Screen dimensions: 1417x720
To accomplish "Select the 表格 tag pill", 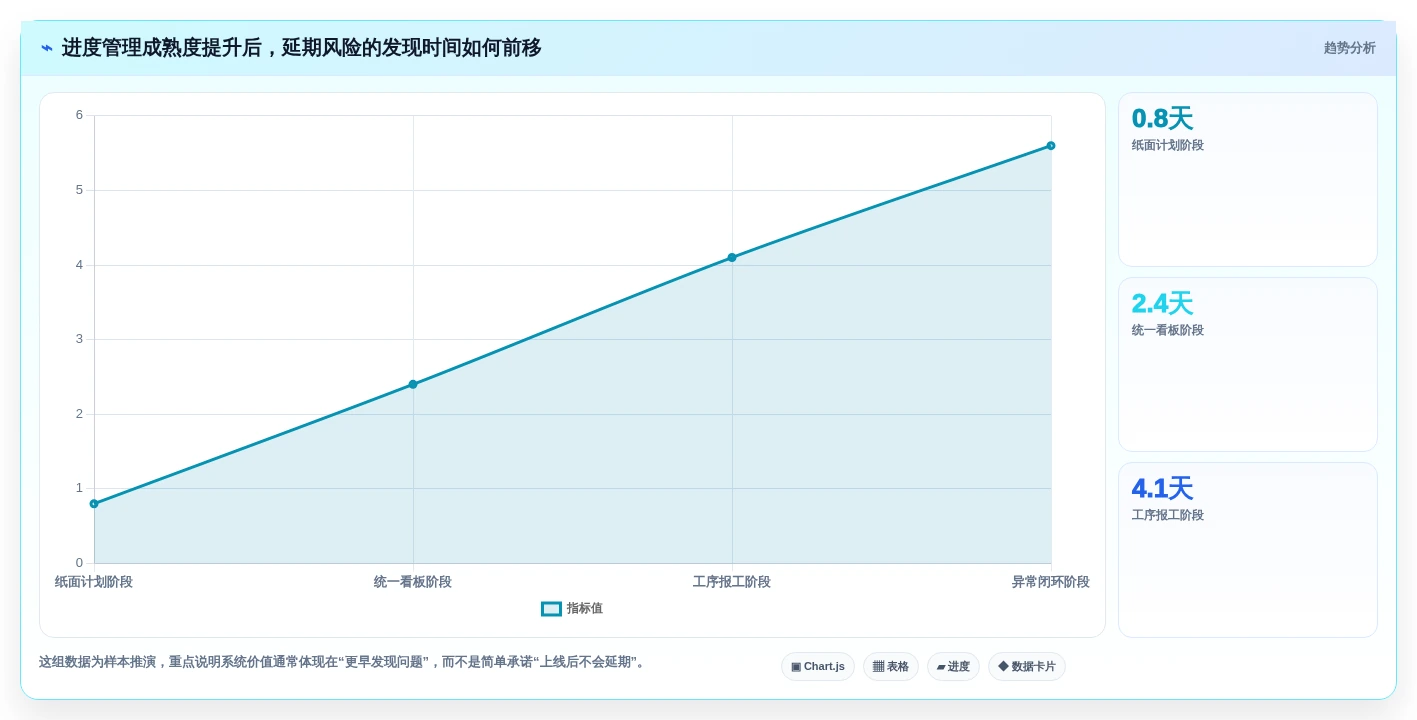I will 891,667.
